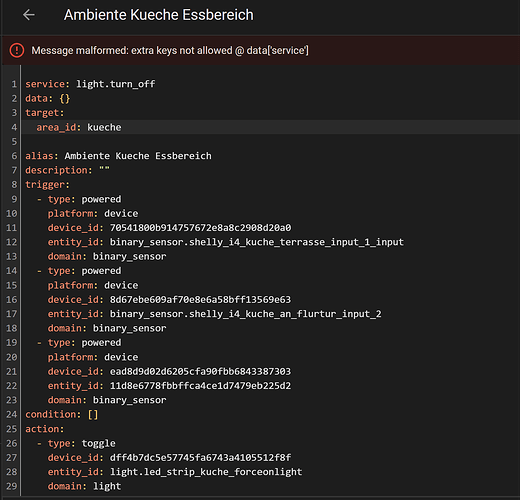Go back using the arrow icon
520x500 pixels.
coord(29,15)
